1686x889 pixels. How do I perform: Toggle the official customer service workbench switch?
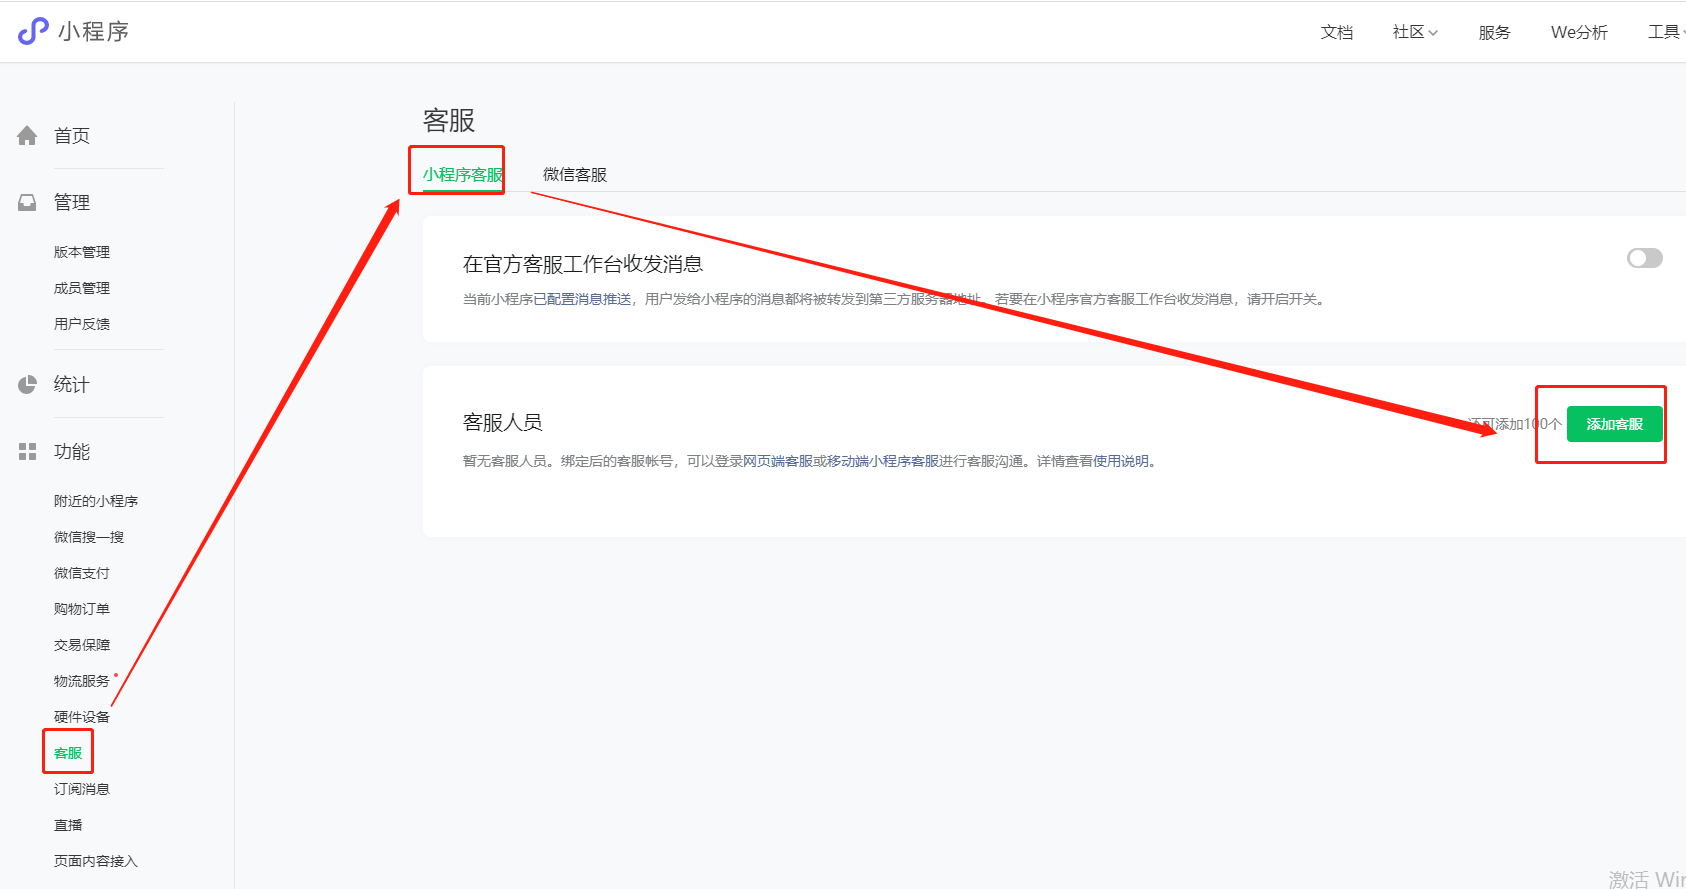coord(1644,258)
